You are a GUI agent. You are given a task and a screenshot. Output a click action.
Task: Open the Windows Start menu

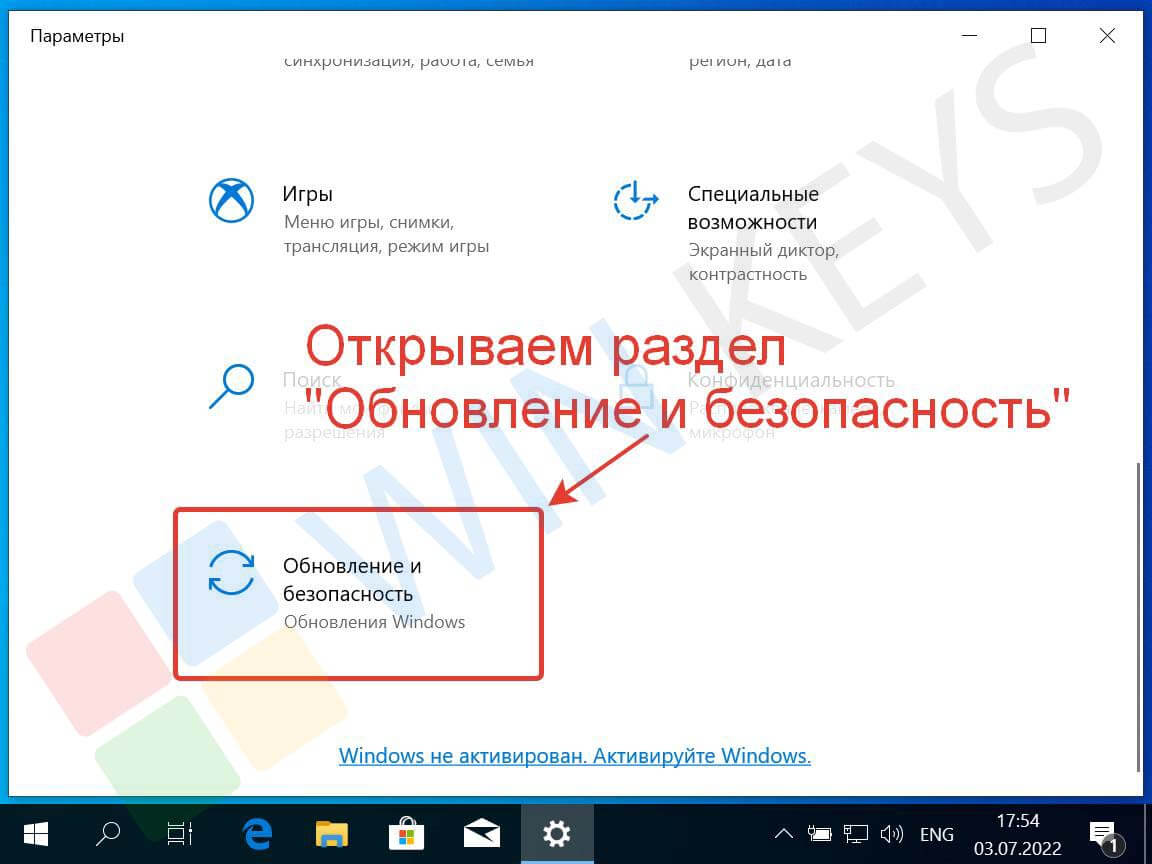point(36,833)
